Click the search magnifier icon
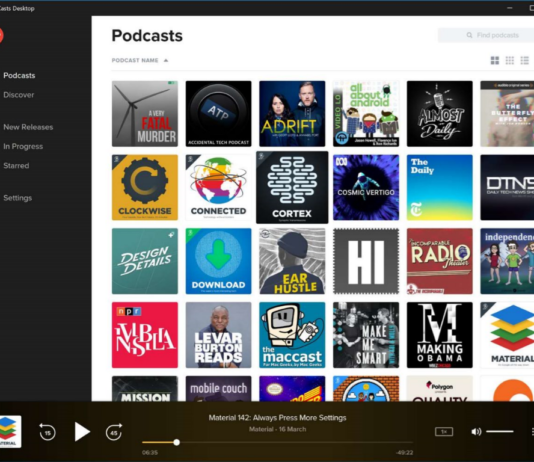 [469, 35]
